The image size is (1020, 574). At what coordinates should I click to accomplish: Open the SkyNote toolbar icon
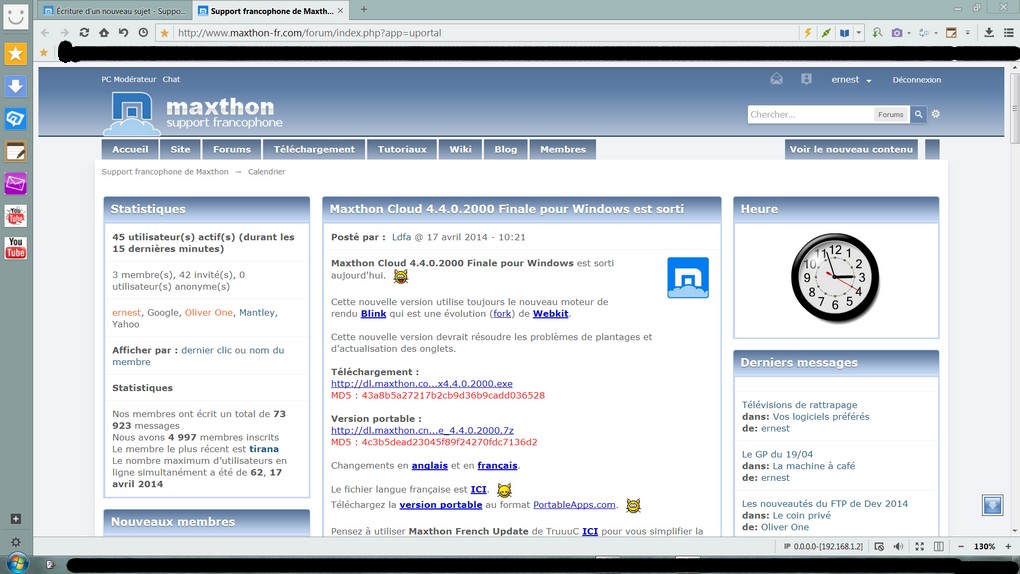tap(951, 33)
